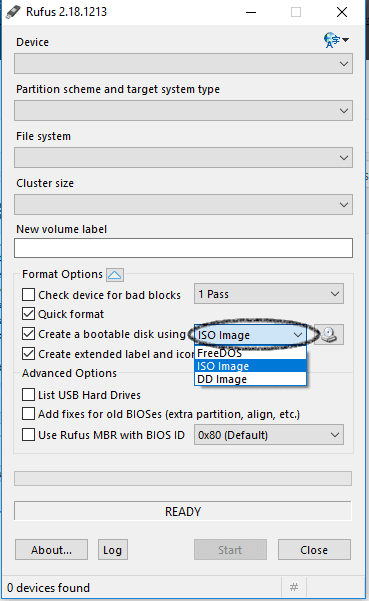
Task: Open the Log button
Action: pyautogui.click(x=113, y=550)
